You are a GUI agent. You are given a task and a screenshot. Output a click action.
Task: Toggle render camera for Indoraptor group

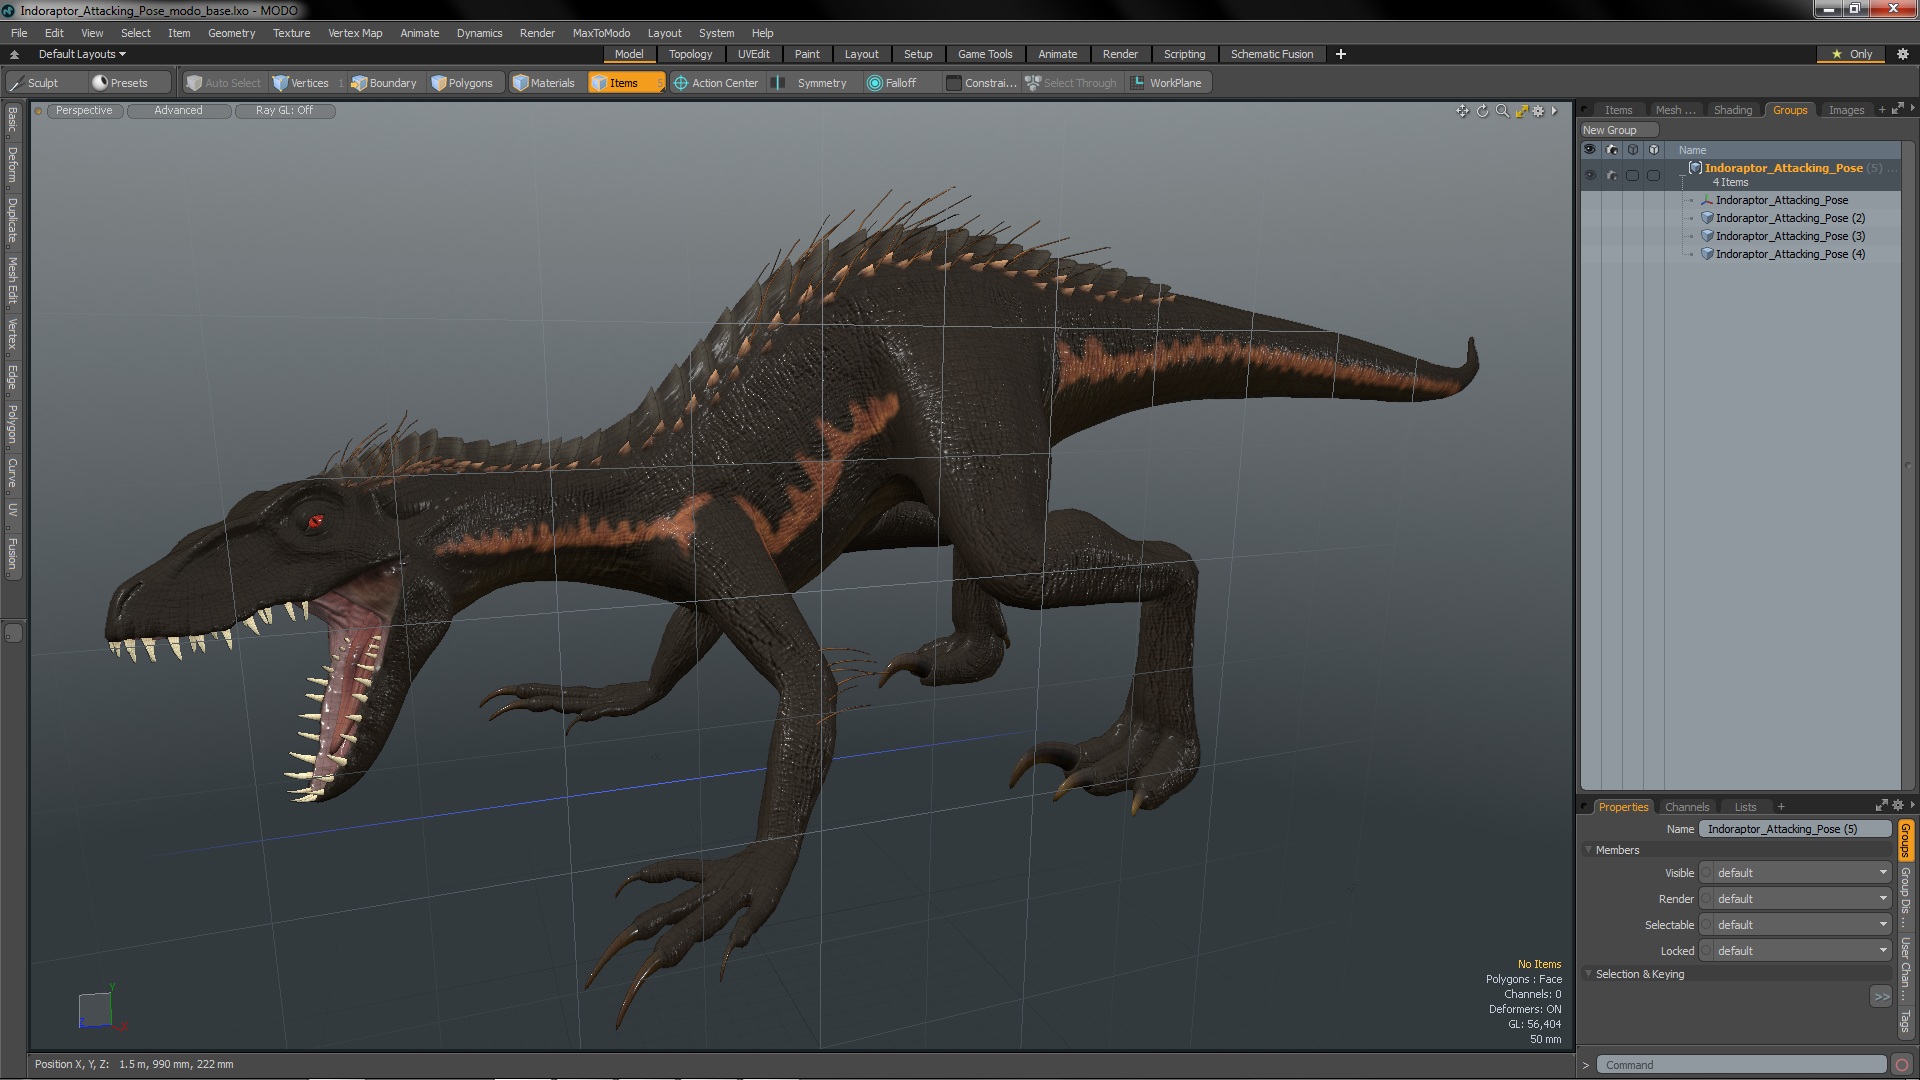(x=1611, y=175)
